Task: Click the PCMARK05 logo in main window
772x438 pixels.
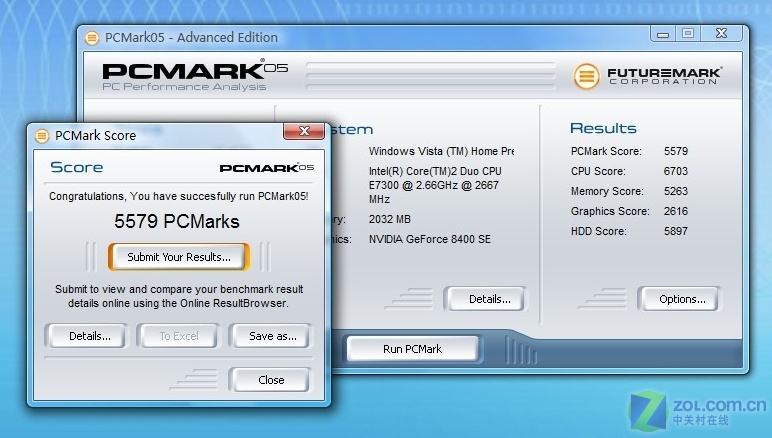Action: [195, 70]
